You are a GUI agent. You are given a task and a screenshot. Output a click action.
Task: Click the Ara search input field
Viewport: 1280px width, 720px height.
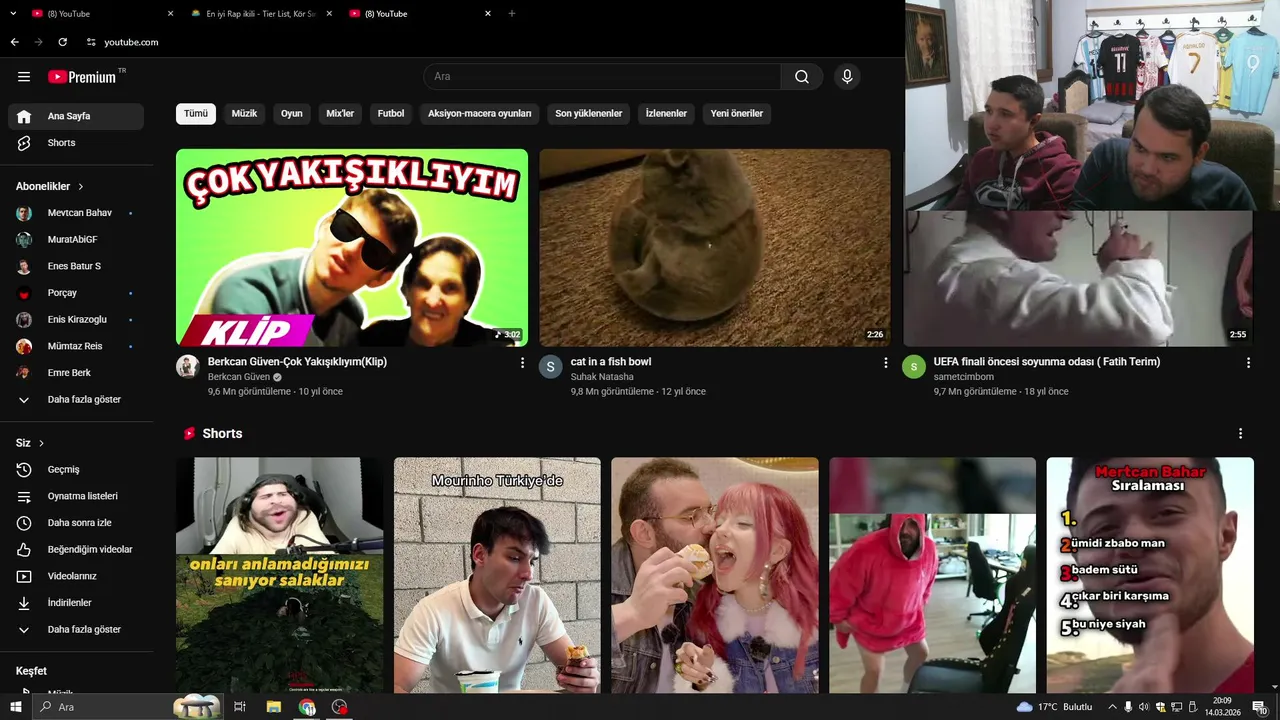pyautogui.click(x=602, y=77)
